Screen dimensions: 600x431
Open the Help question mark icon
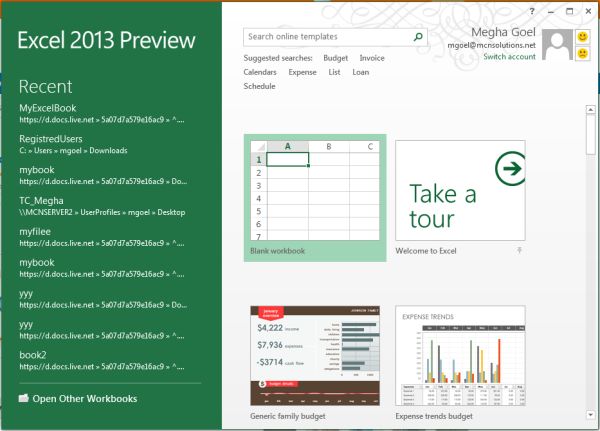tap(532, 11)
